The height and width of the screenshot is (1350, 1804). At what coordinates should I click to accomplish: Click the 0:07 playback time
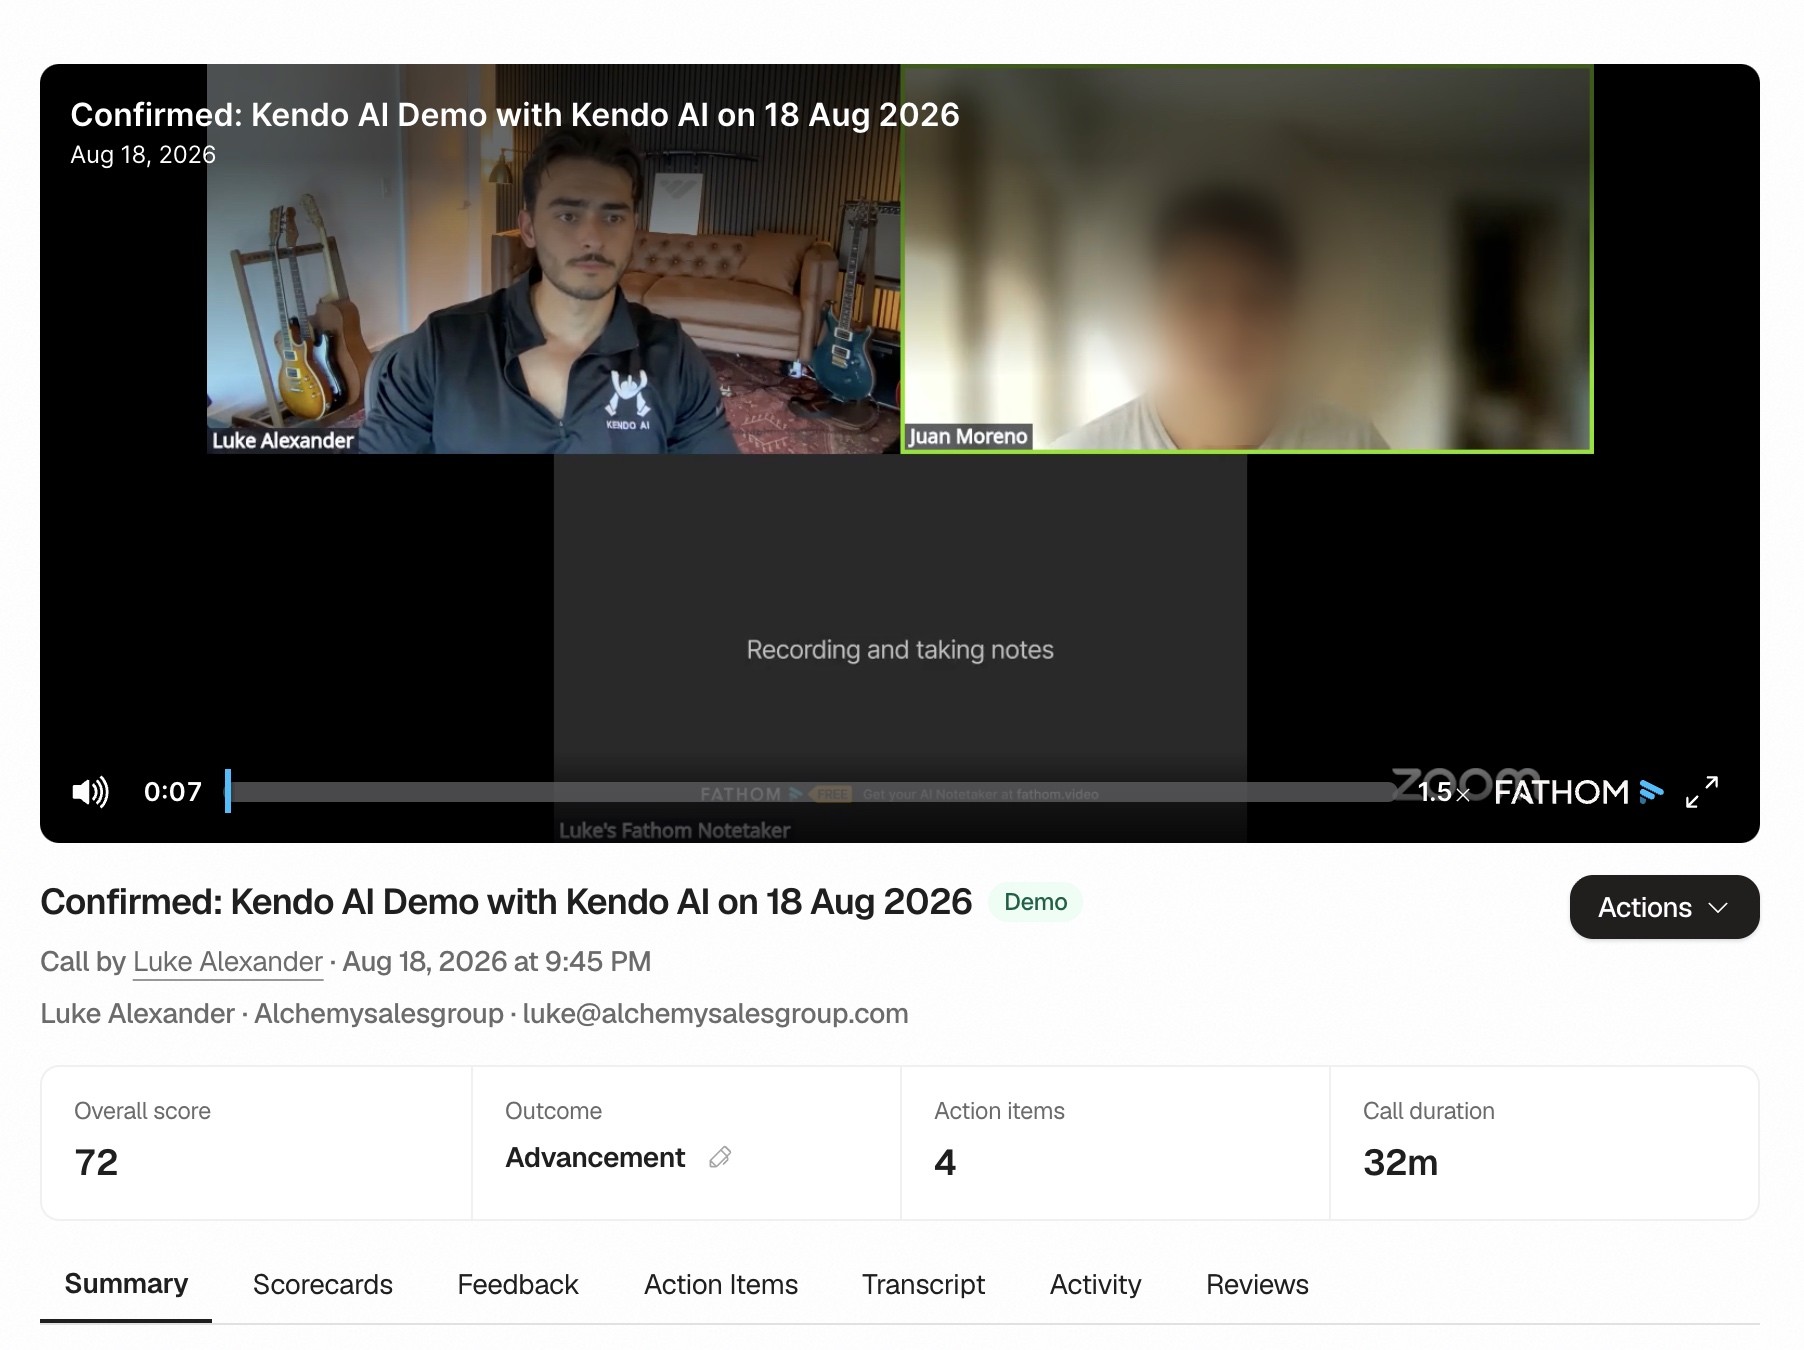[x=173, y=792]
